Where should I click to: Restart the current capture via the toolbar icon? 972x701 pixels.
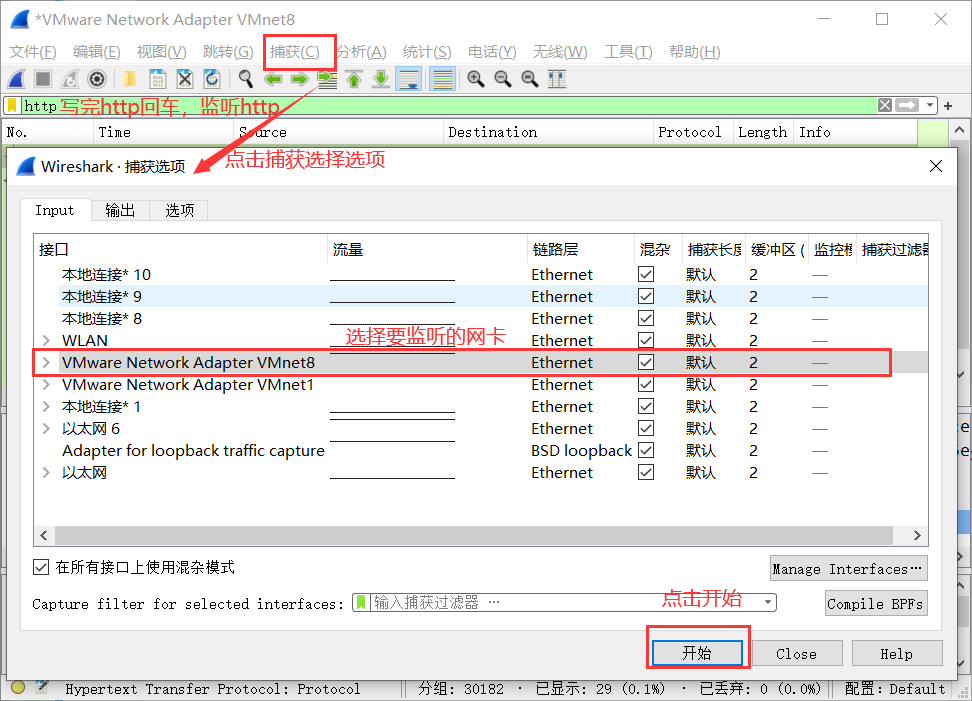tap(69, 79)
